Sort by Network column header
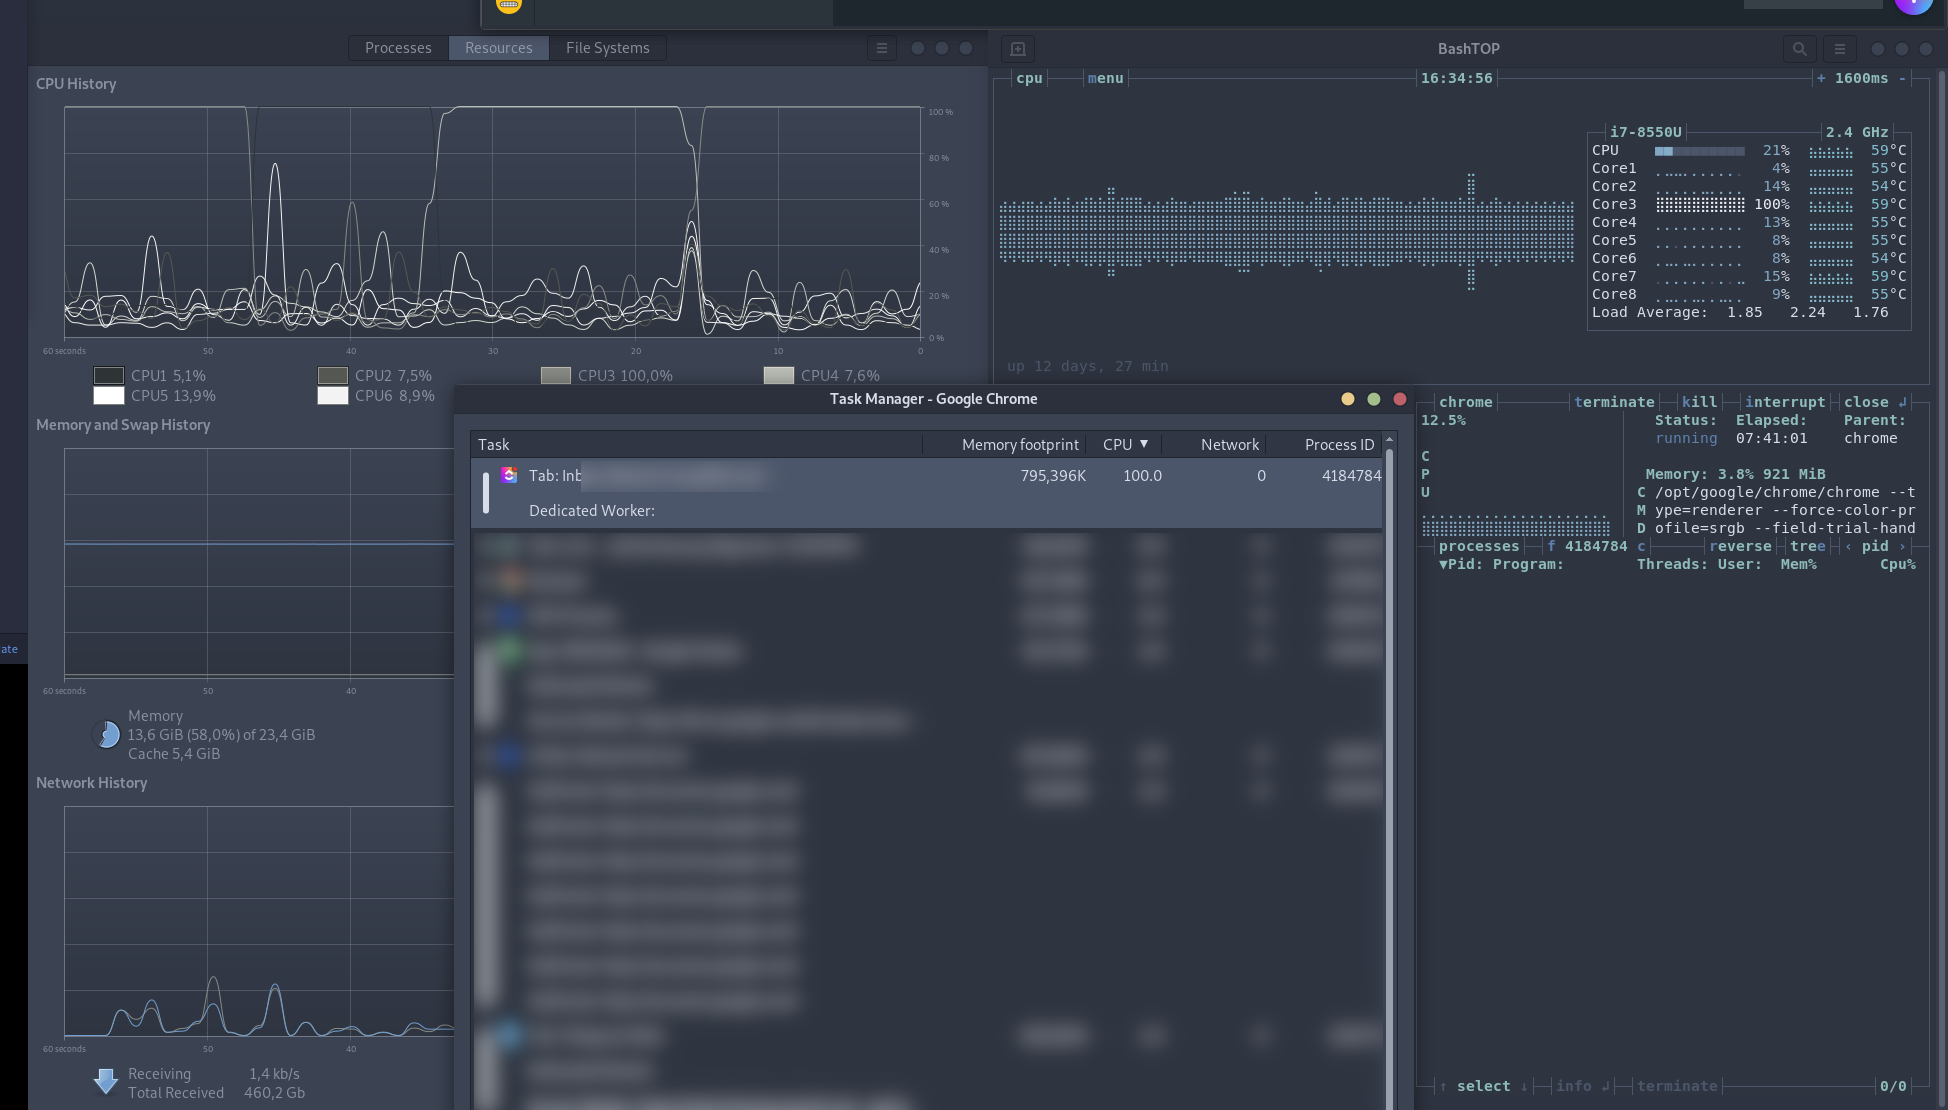Image resolution: width=1948 pixels, height=1110 pixels. coord(1214,444)
